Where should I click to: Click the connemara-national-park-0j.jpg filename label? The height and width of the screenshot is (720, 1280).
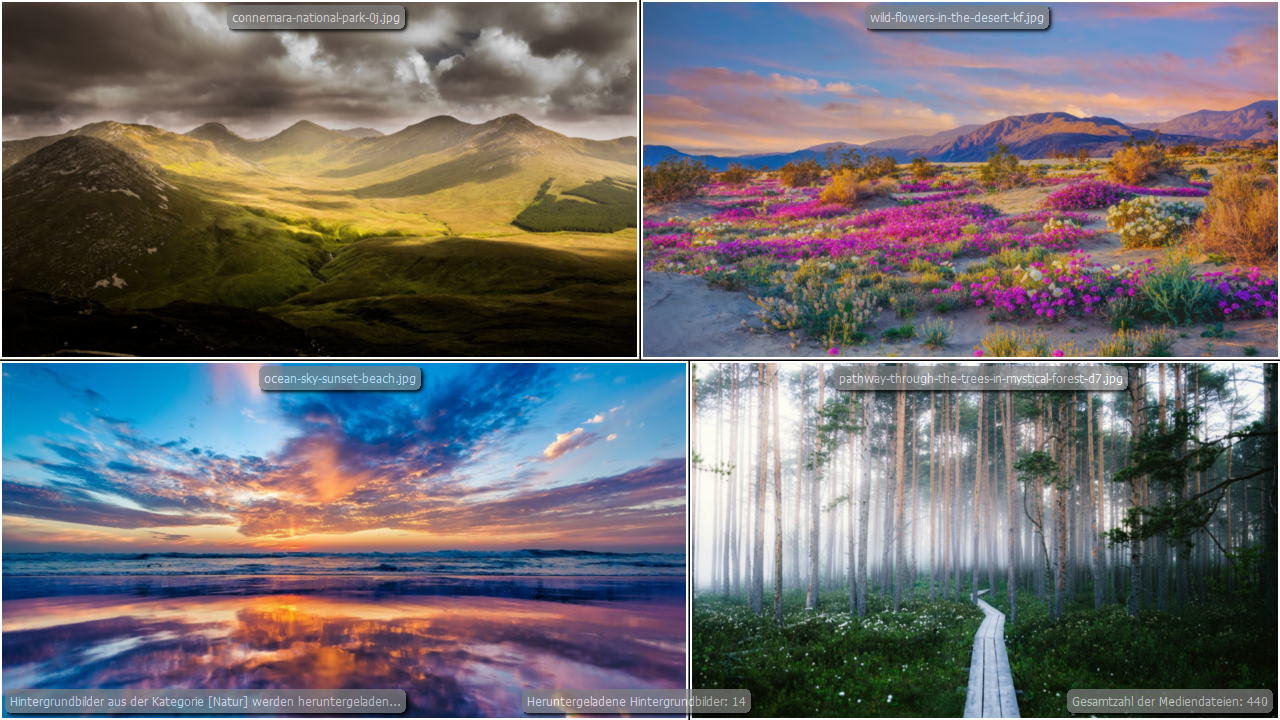pos(316,18)
